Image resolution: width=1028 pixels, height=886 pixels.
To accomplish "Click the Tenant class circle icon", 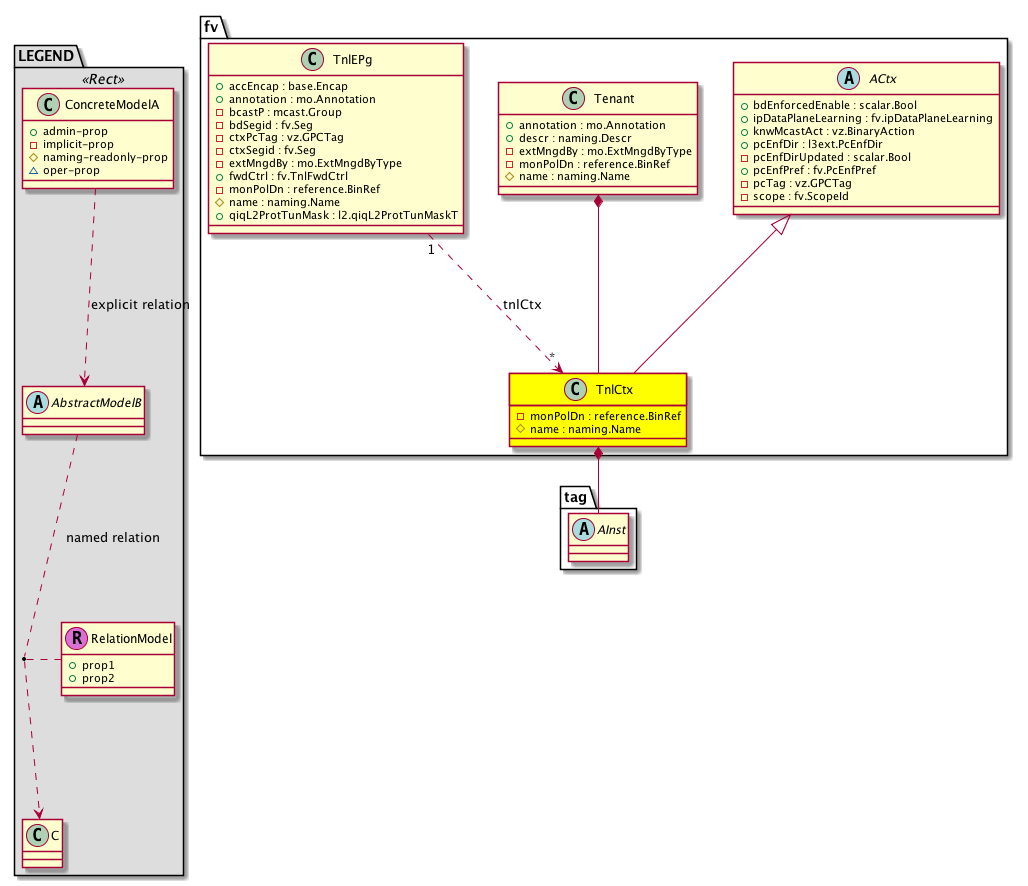I will (x=572, y=98).
